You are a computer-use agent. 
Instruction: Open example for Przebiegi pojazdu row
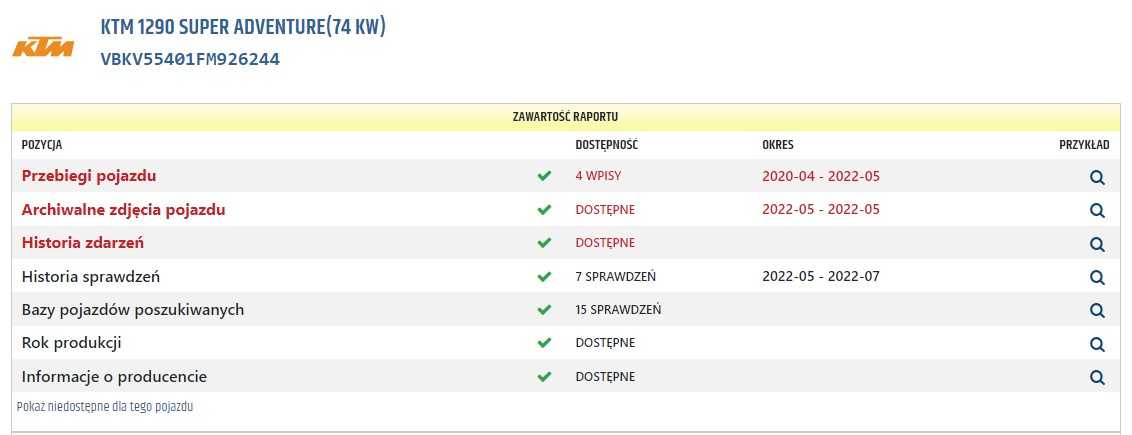point(1097,177)
